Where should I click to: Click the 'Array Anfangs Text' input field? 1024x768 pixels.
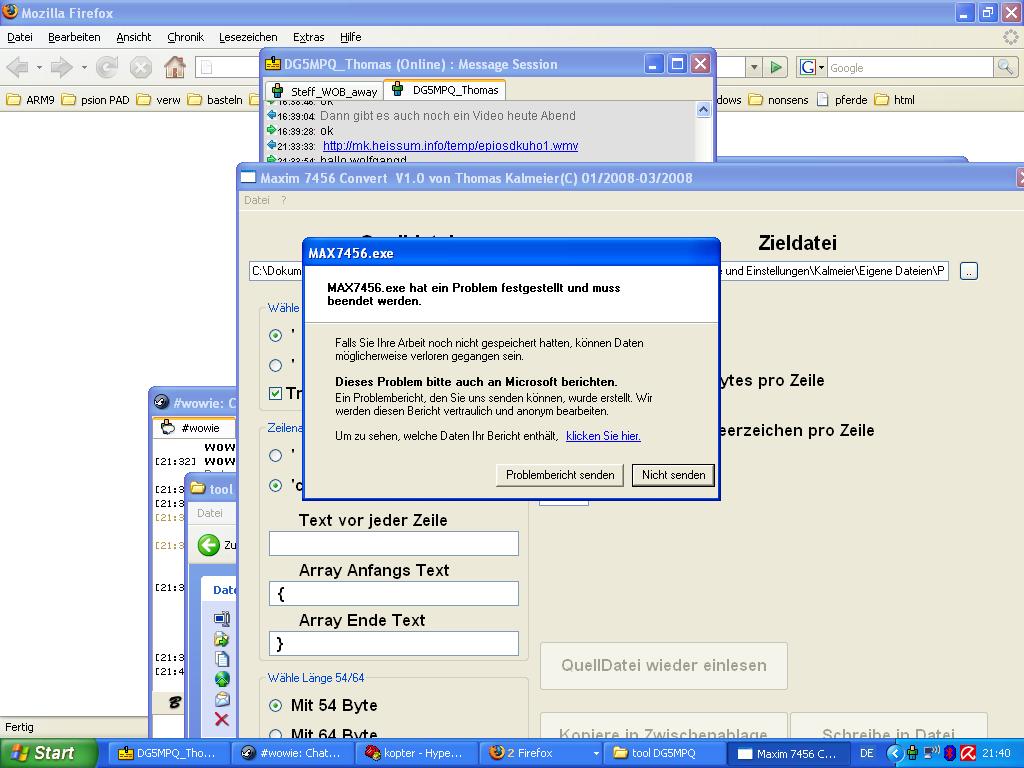point(393,593)
